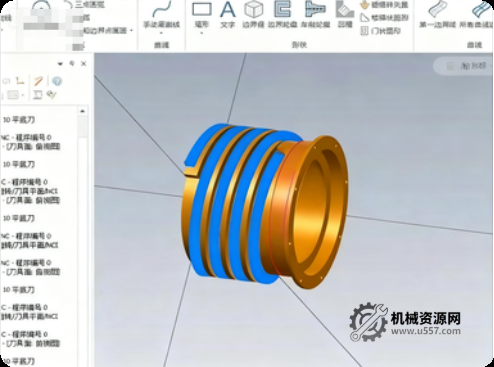Choose the silhouette boundary tool (边界轮廓)
The image size is (494, 367).
pyautogui.click(x=282, y=15)
